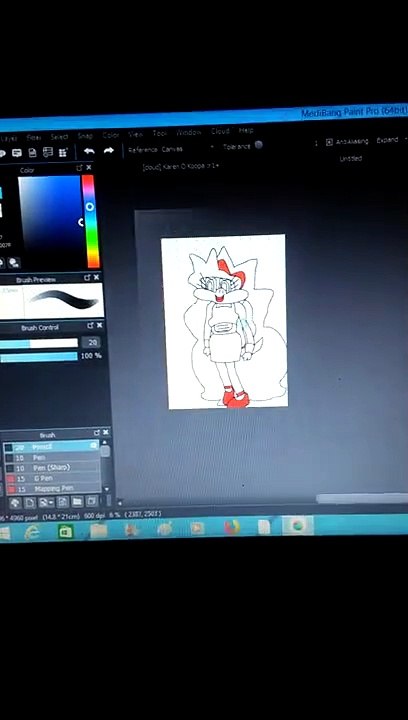Float the Color panel with its popout icon
Viewport: 408px width, 720px height.
[x=79, y=168]
